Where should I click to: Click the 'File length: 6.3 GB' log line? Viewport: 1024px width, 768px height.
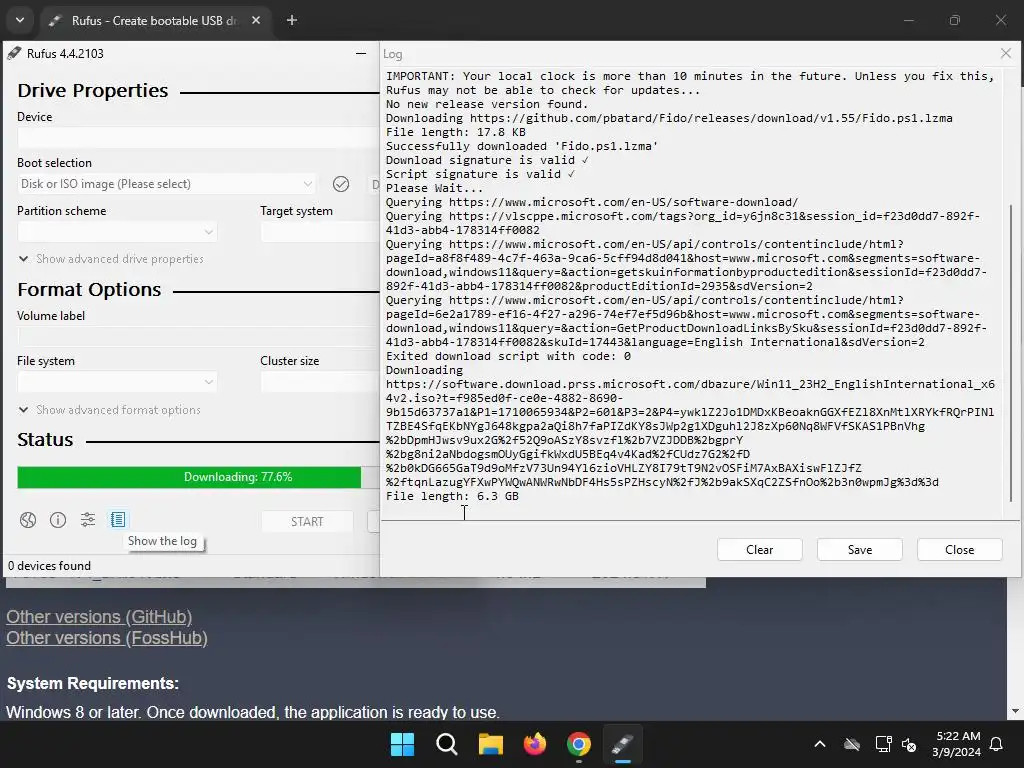[452, 496]
